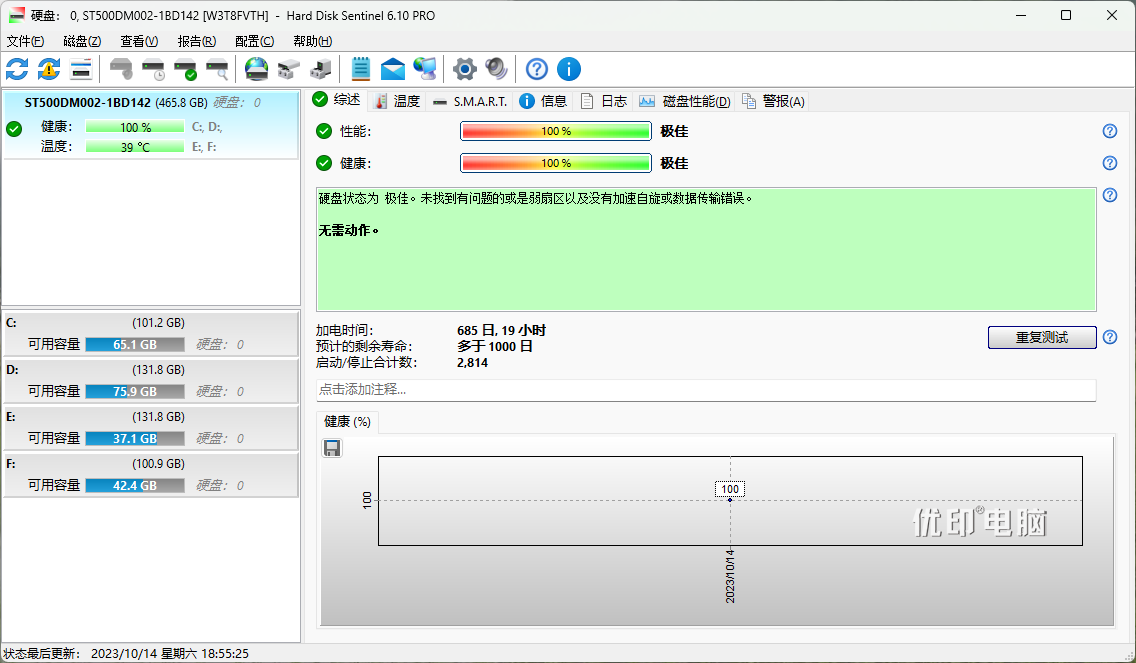Click the blue refresh arrows toolbar icon
This screenshot has width=1136, height=663.
17,70
